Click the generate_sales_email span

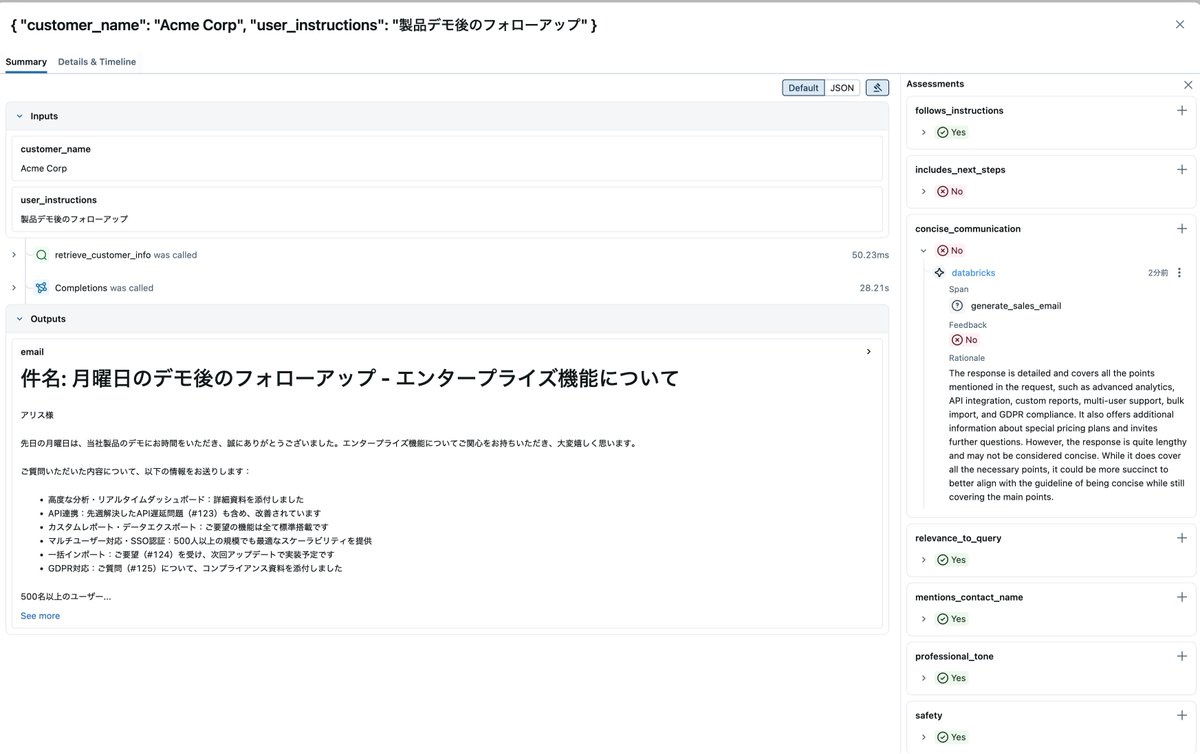[1016, 306]
